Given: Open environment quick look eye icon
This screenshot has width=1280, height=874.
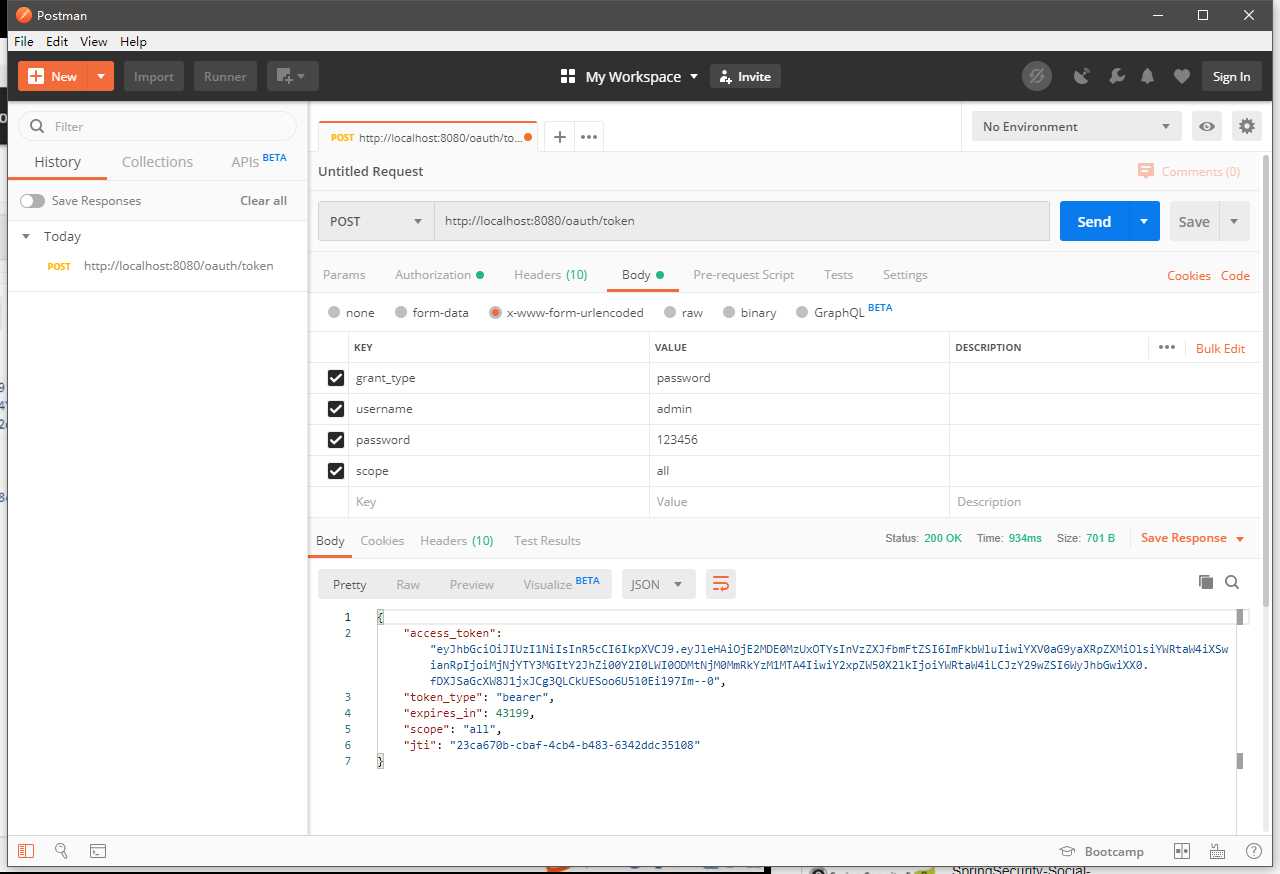Looking at the screenshot, I should point(1208,126).
